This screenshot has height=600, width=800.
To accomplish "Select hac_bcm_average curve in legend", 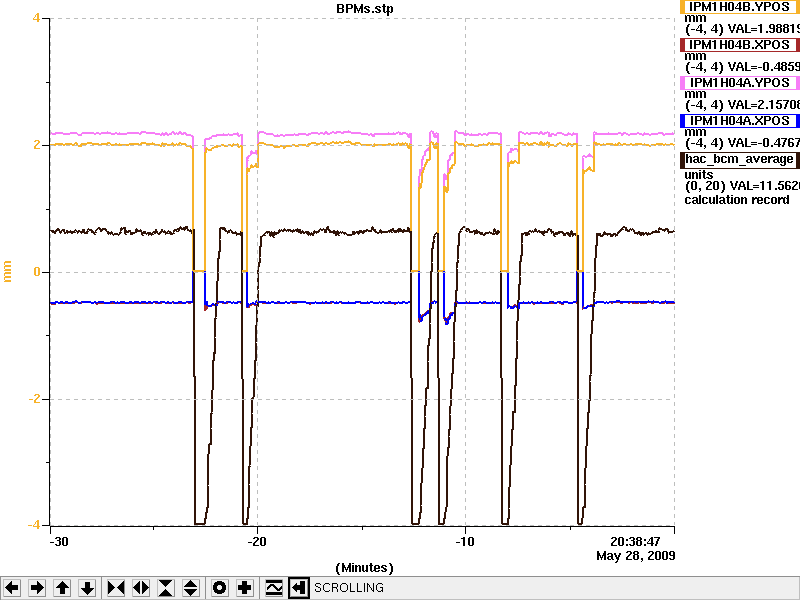I will click(740, 159).
